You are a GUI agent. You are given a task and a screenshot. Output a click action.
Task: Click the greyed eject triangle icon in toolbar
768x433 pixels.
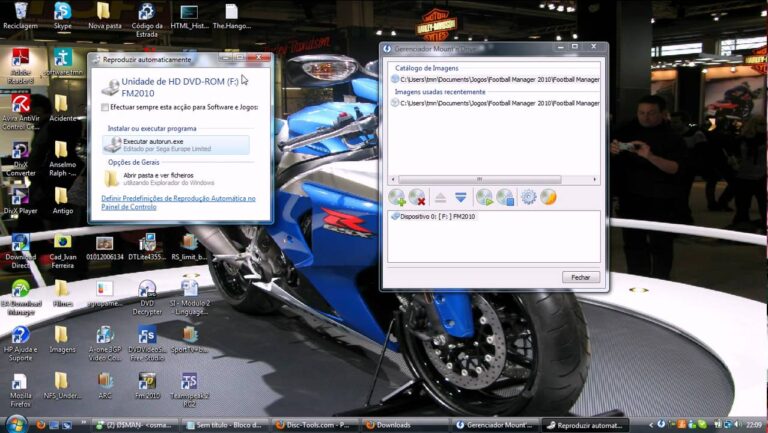pyautogui.click(x=440, y=198)
